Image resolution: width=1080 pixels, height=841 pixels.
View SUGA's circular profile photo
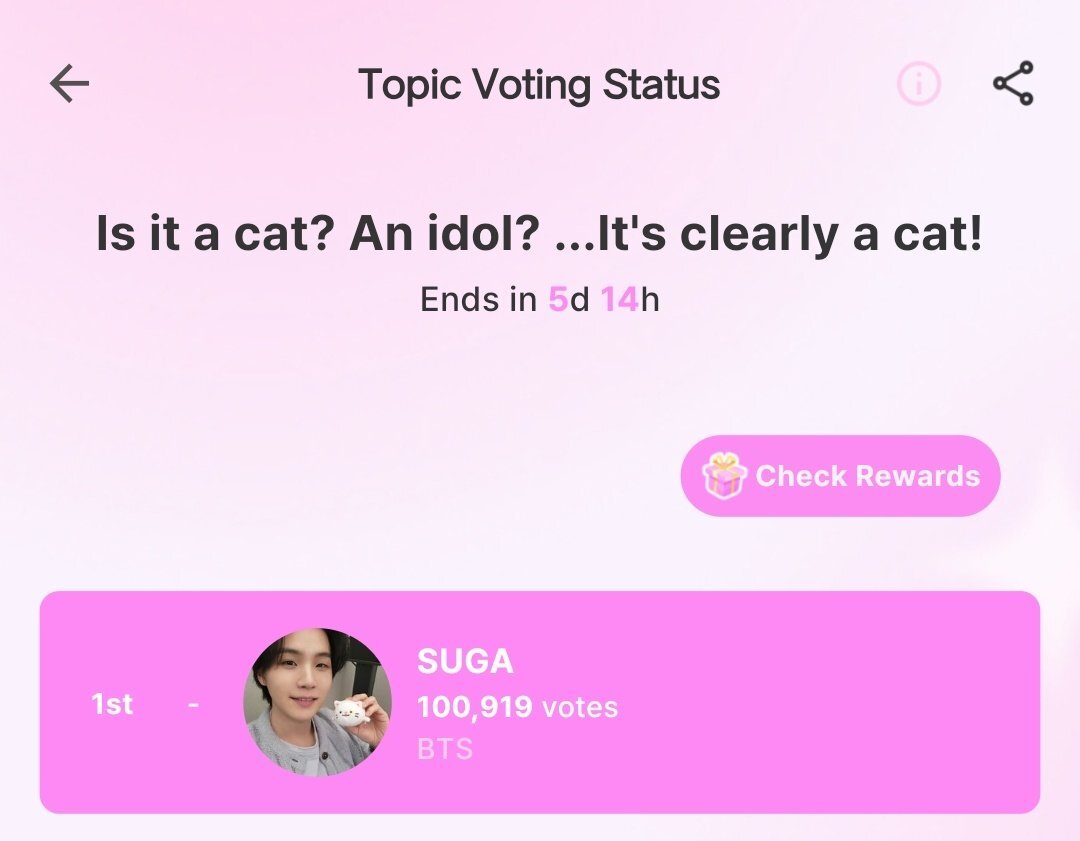point(318,702)
